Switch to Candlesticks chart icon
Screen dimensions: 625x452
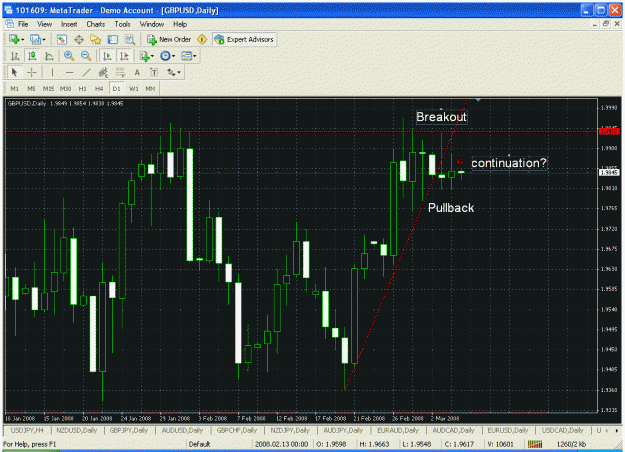[x=32, y=56]
